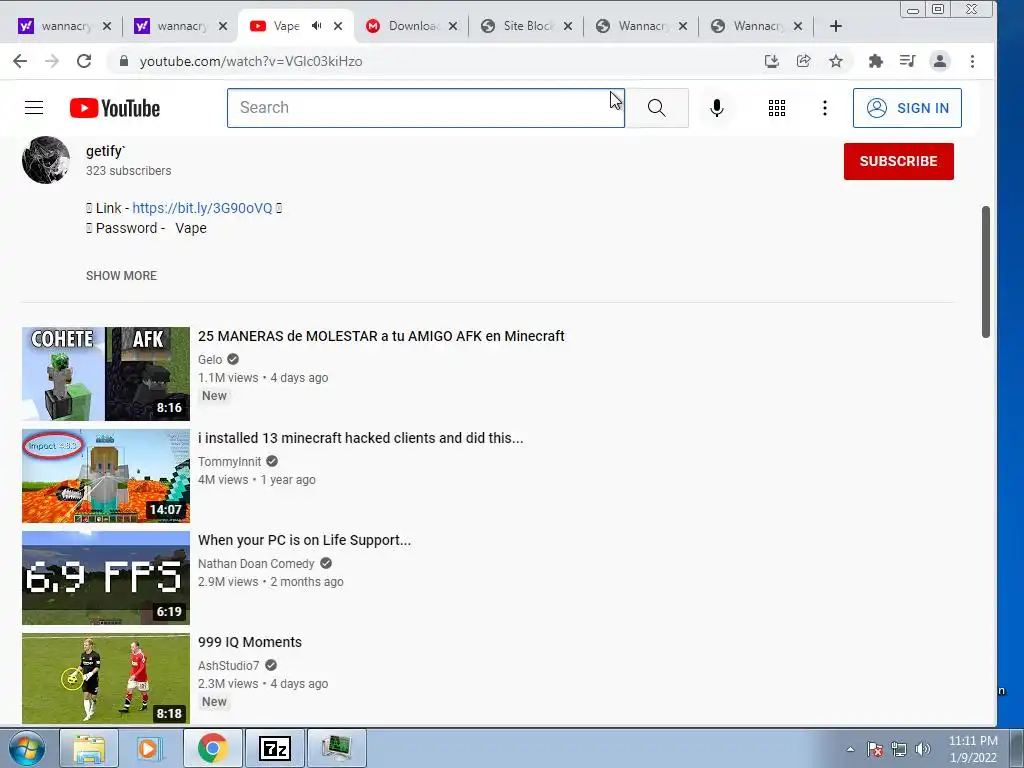This screenshot has height=768, width=1024.
Task: Open Windows Start menu orb
Action: [x=27, y=748]
